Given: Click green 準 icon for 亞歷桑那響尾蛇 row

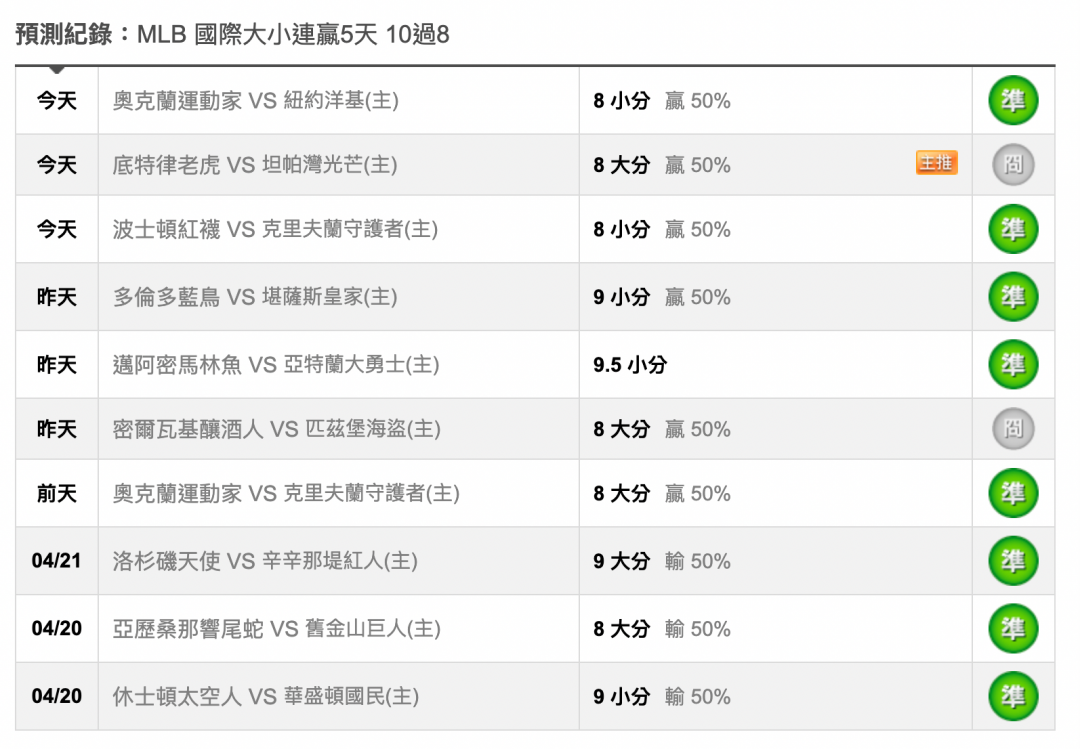Looking at the screenshot, I should tap(1013, 628).
